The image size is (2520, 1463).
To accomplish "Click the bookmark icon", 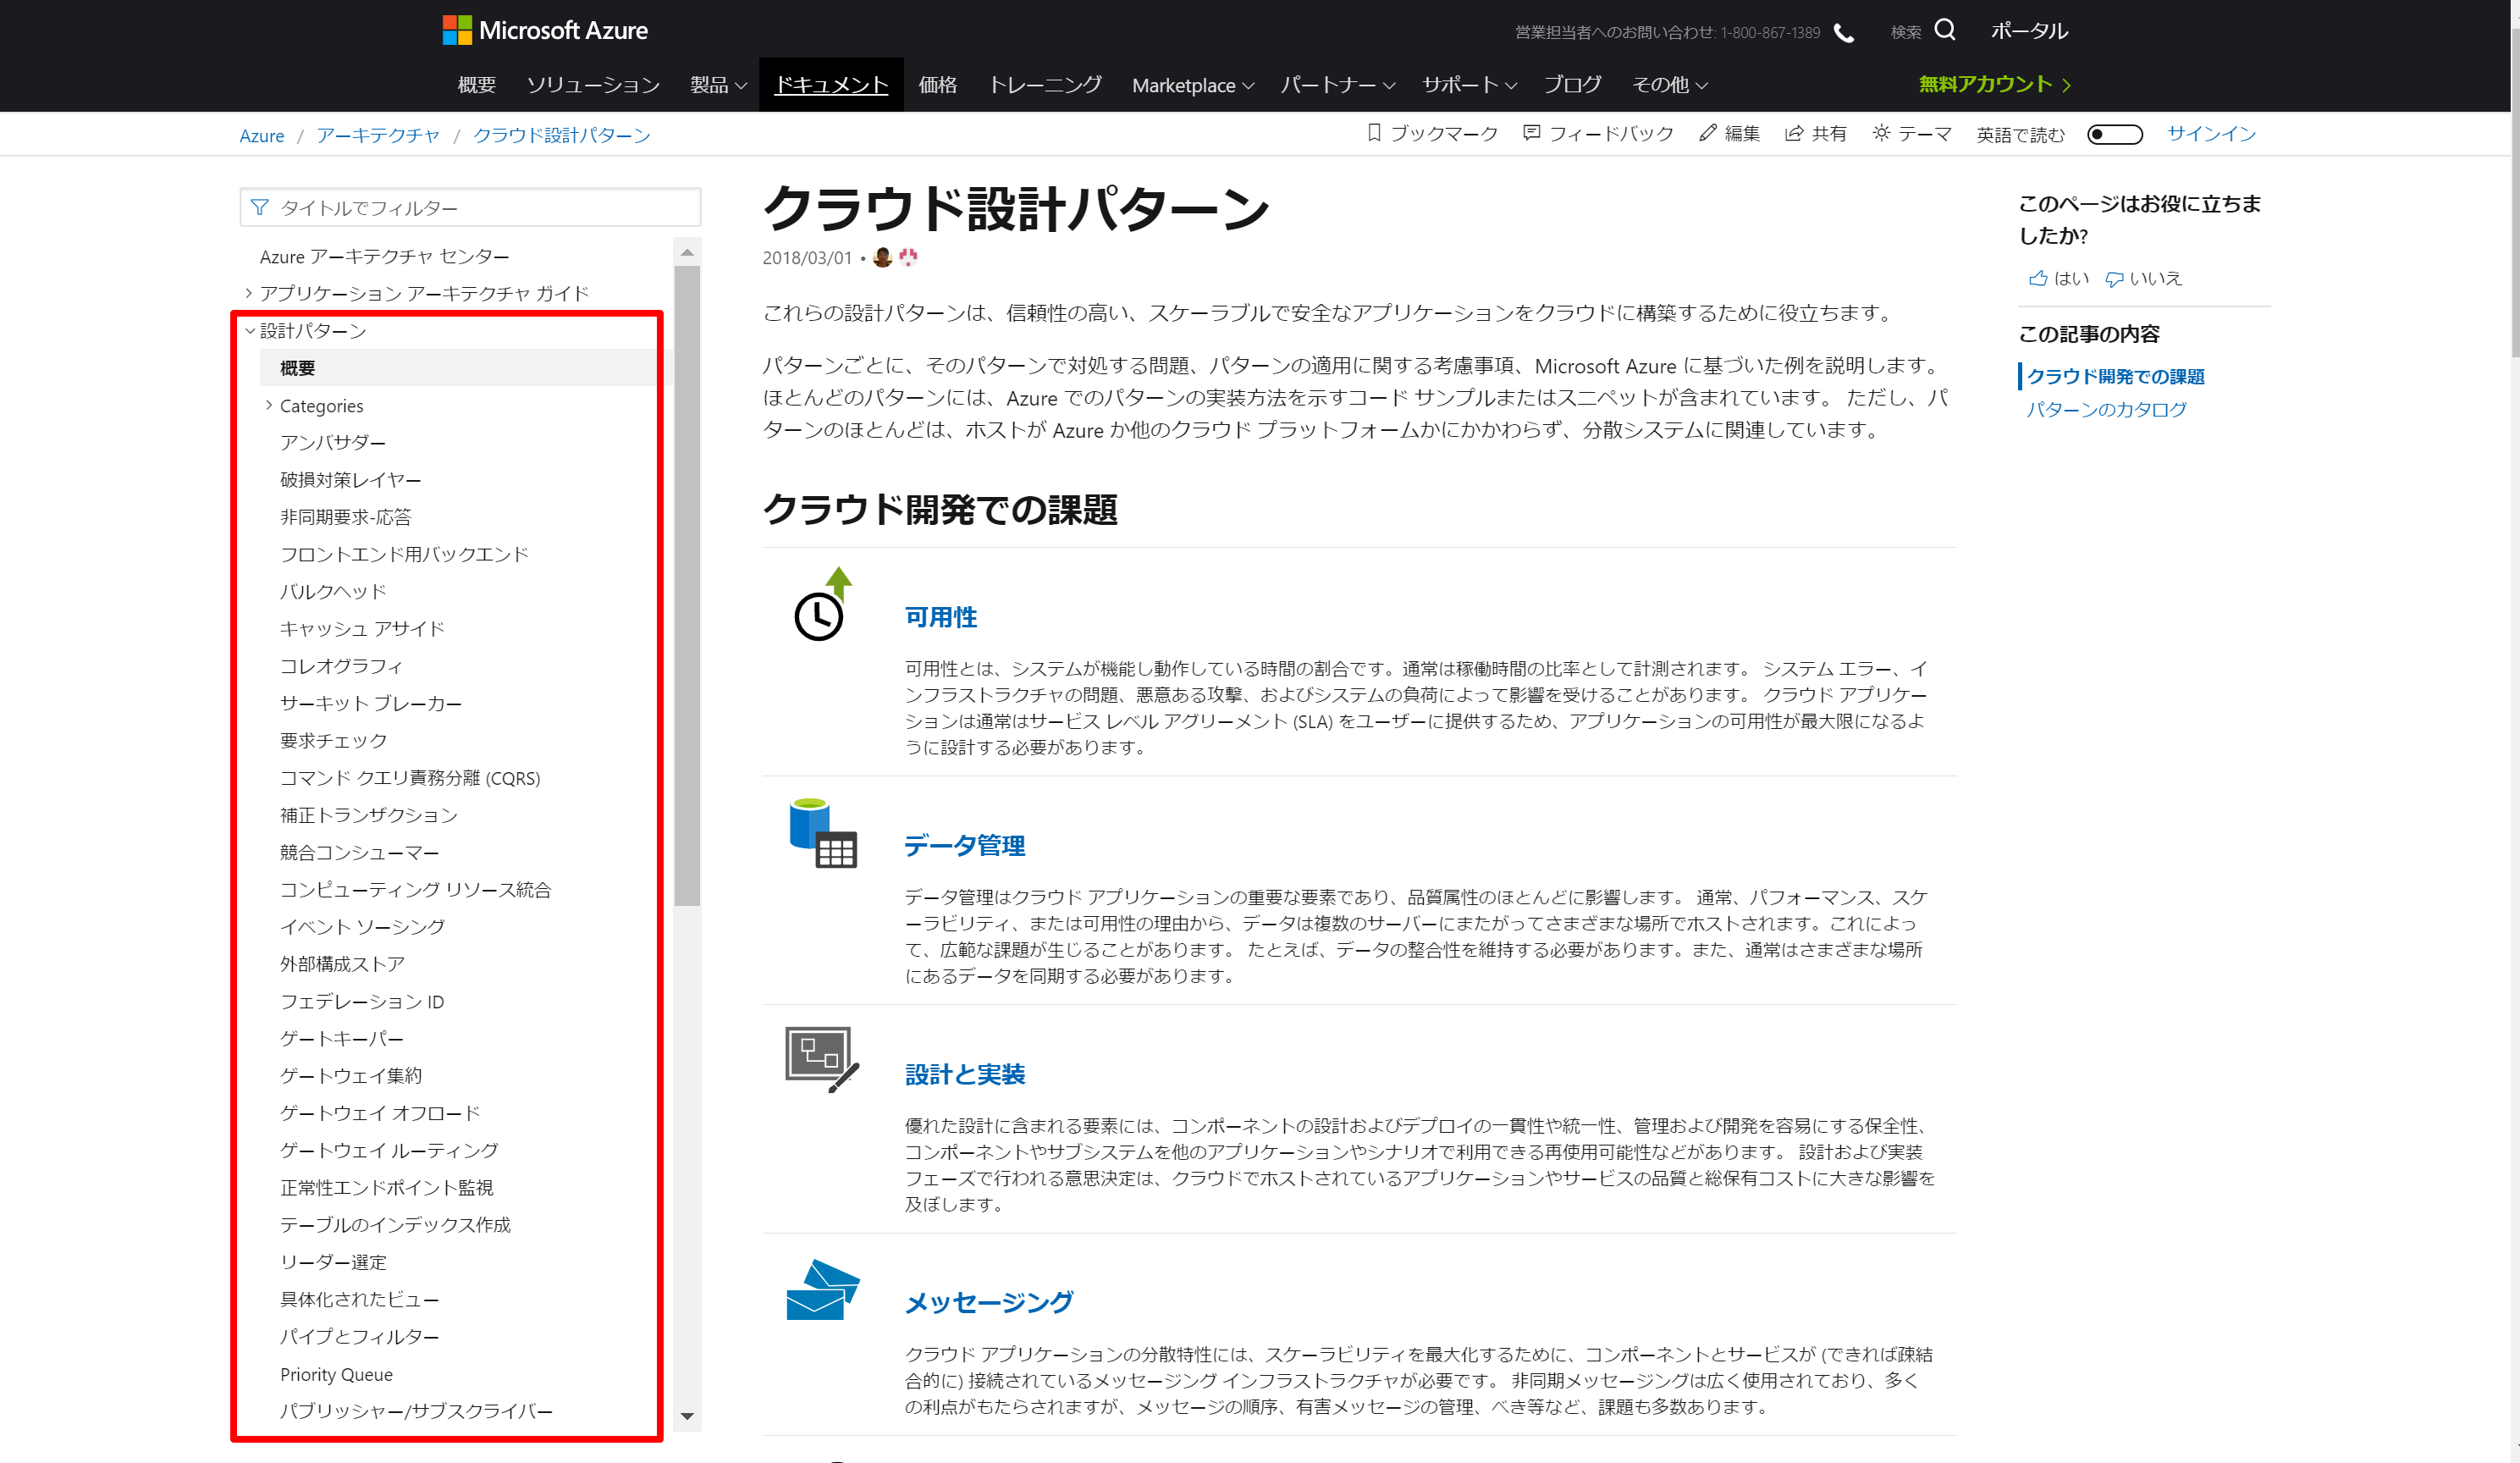I will tap(1374, 133).
